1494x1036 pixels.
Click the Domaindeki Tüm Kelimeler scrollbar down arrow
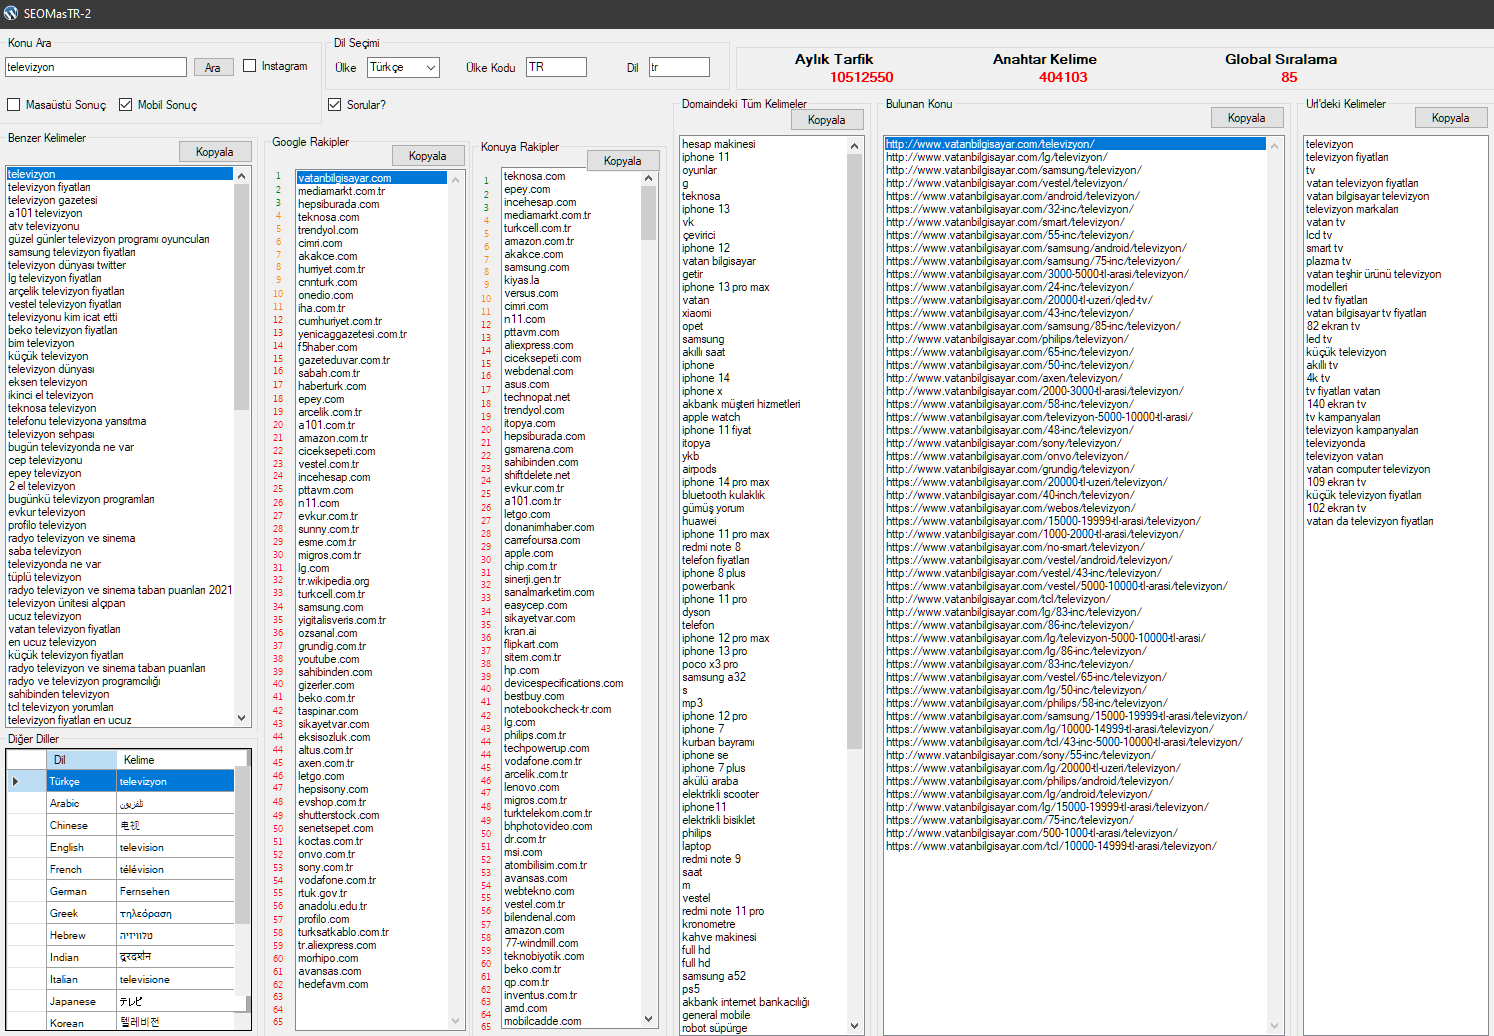(x=854, y=1025)
